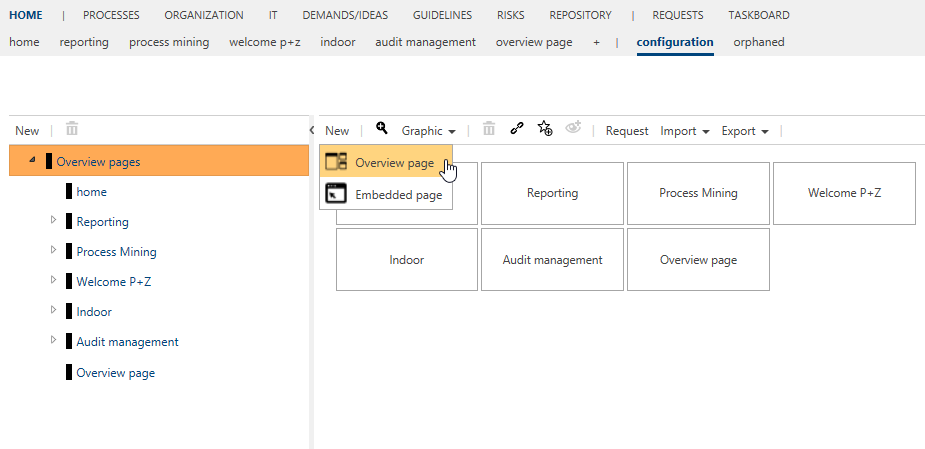Select Embedded page icon in New menu

(336, 193)
